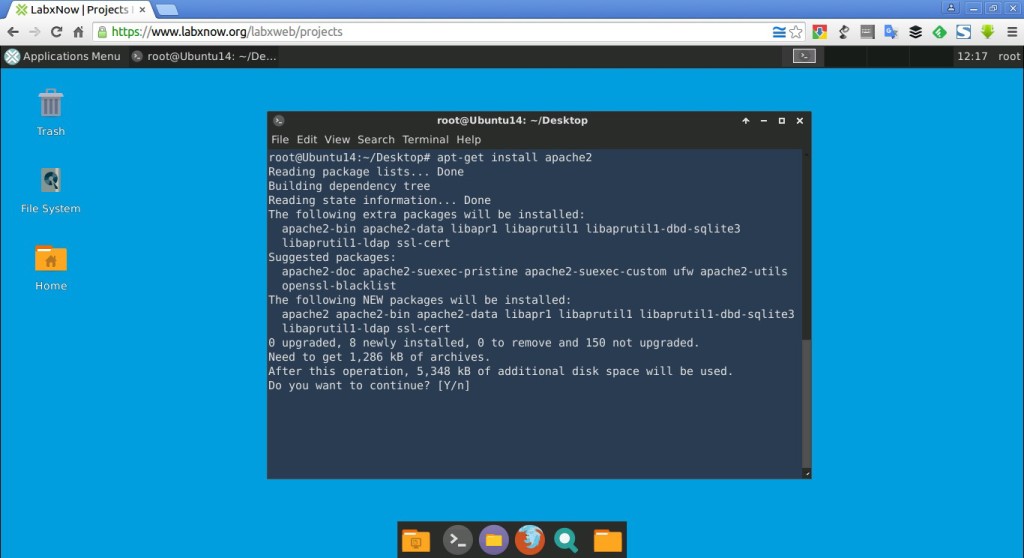Click the blue S extension icon
This screenshot has width=1024, height=558.
click(x=963, y=31)
